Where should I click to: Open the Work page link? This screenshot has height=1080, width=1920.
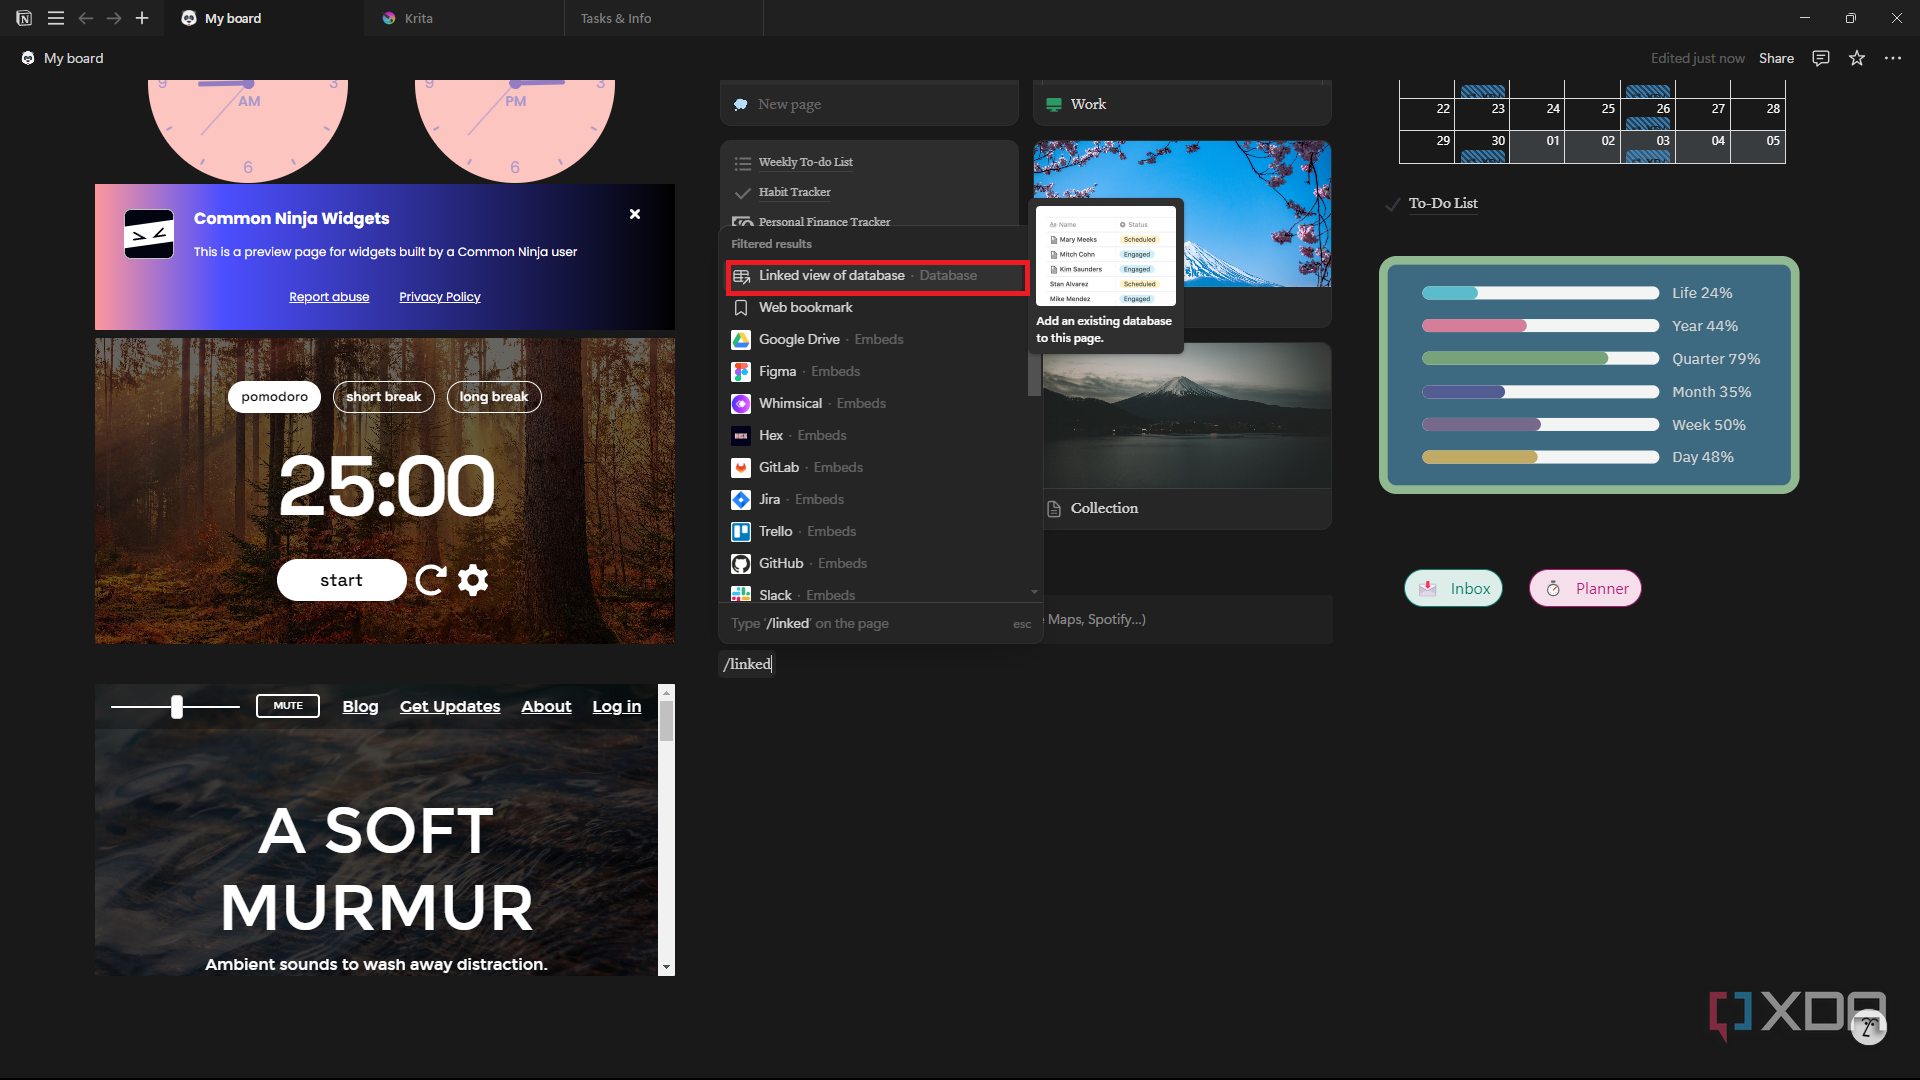click(x=1088, y=104)
